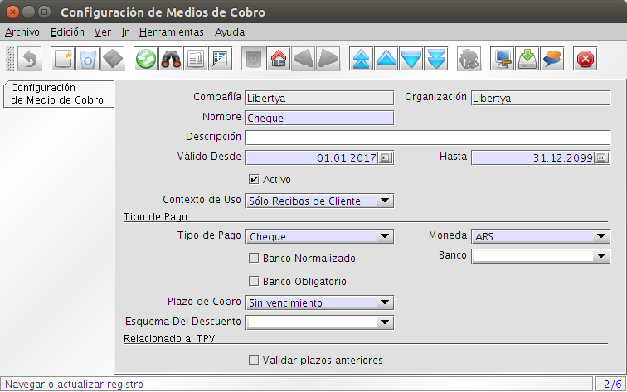Click the Organización field showing Libertya
Image resolution: width=627 pixels, height=392 pixels.
[541, 98]
